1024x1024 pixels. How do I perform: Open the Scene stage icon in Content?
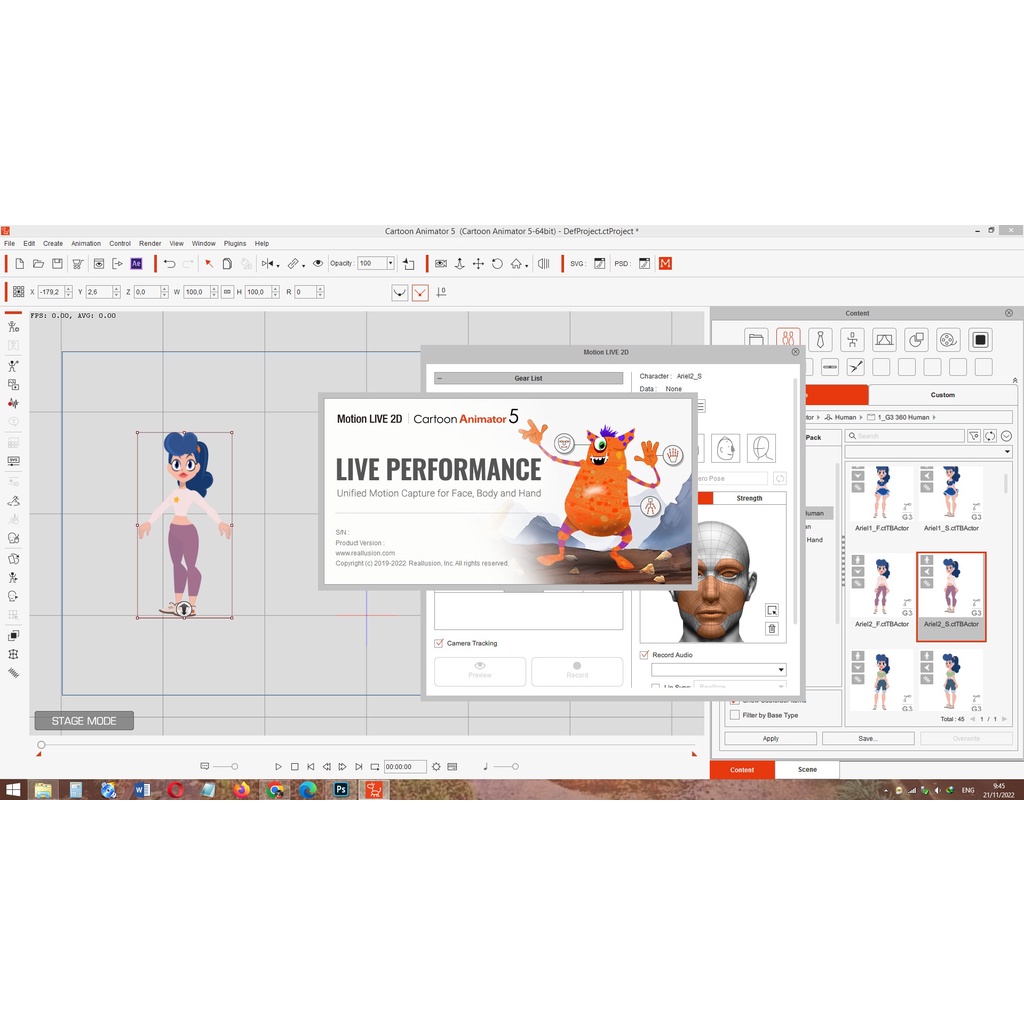(x=884, y=340)
